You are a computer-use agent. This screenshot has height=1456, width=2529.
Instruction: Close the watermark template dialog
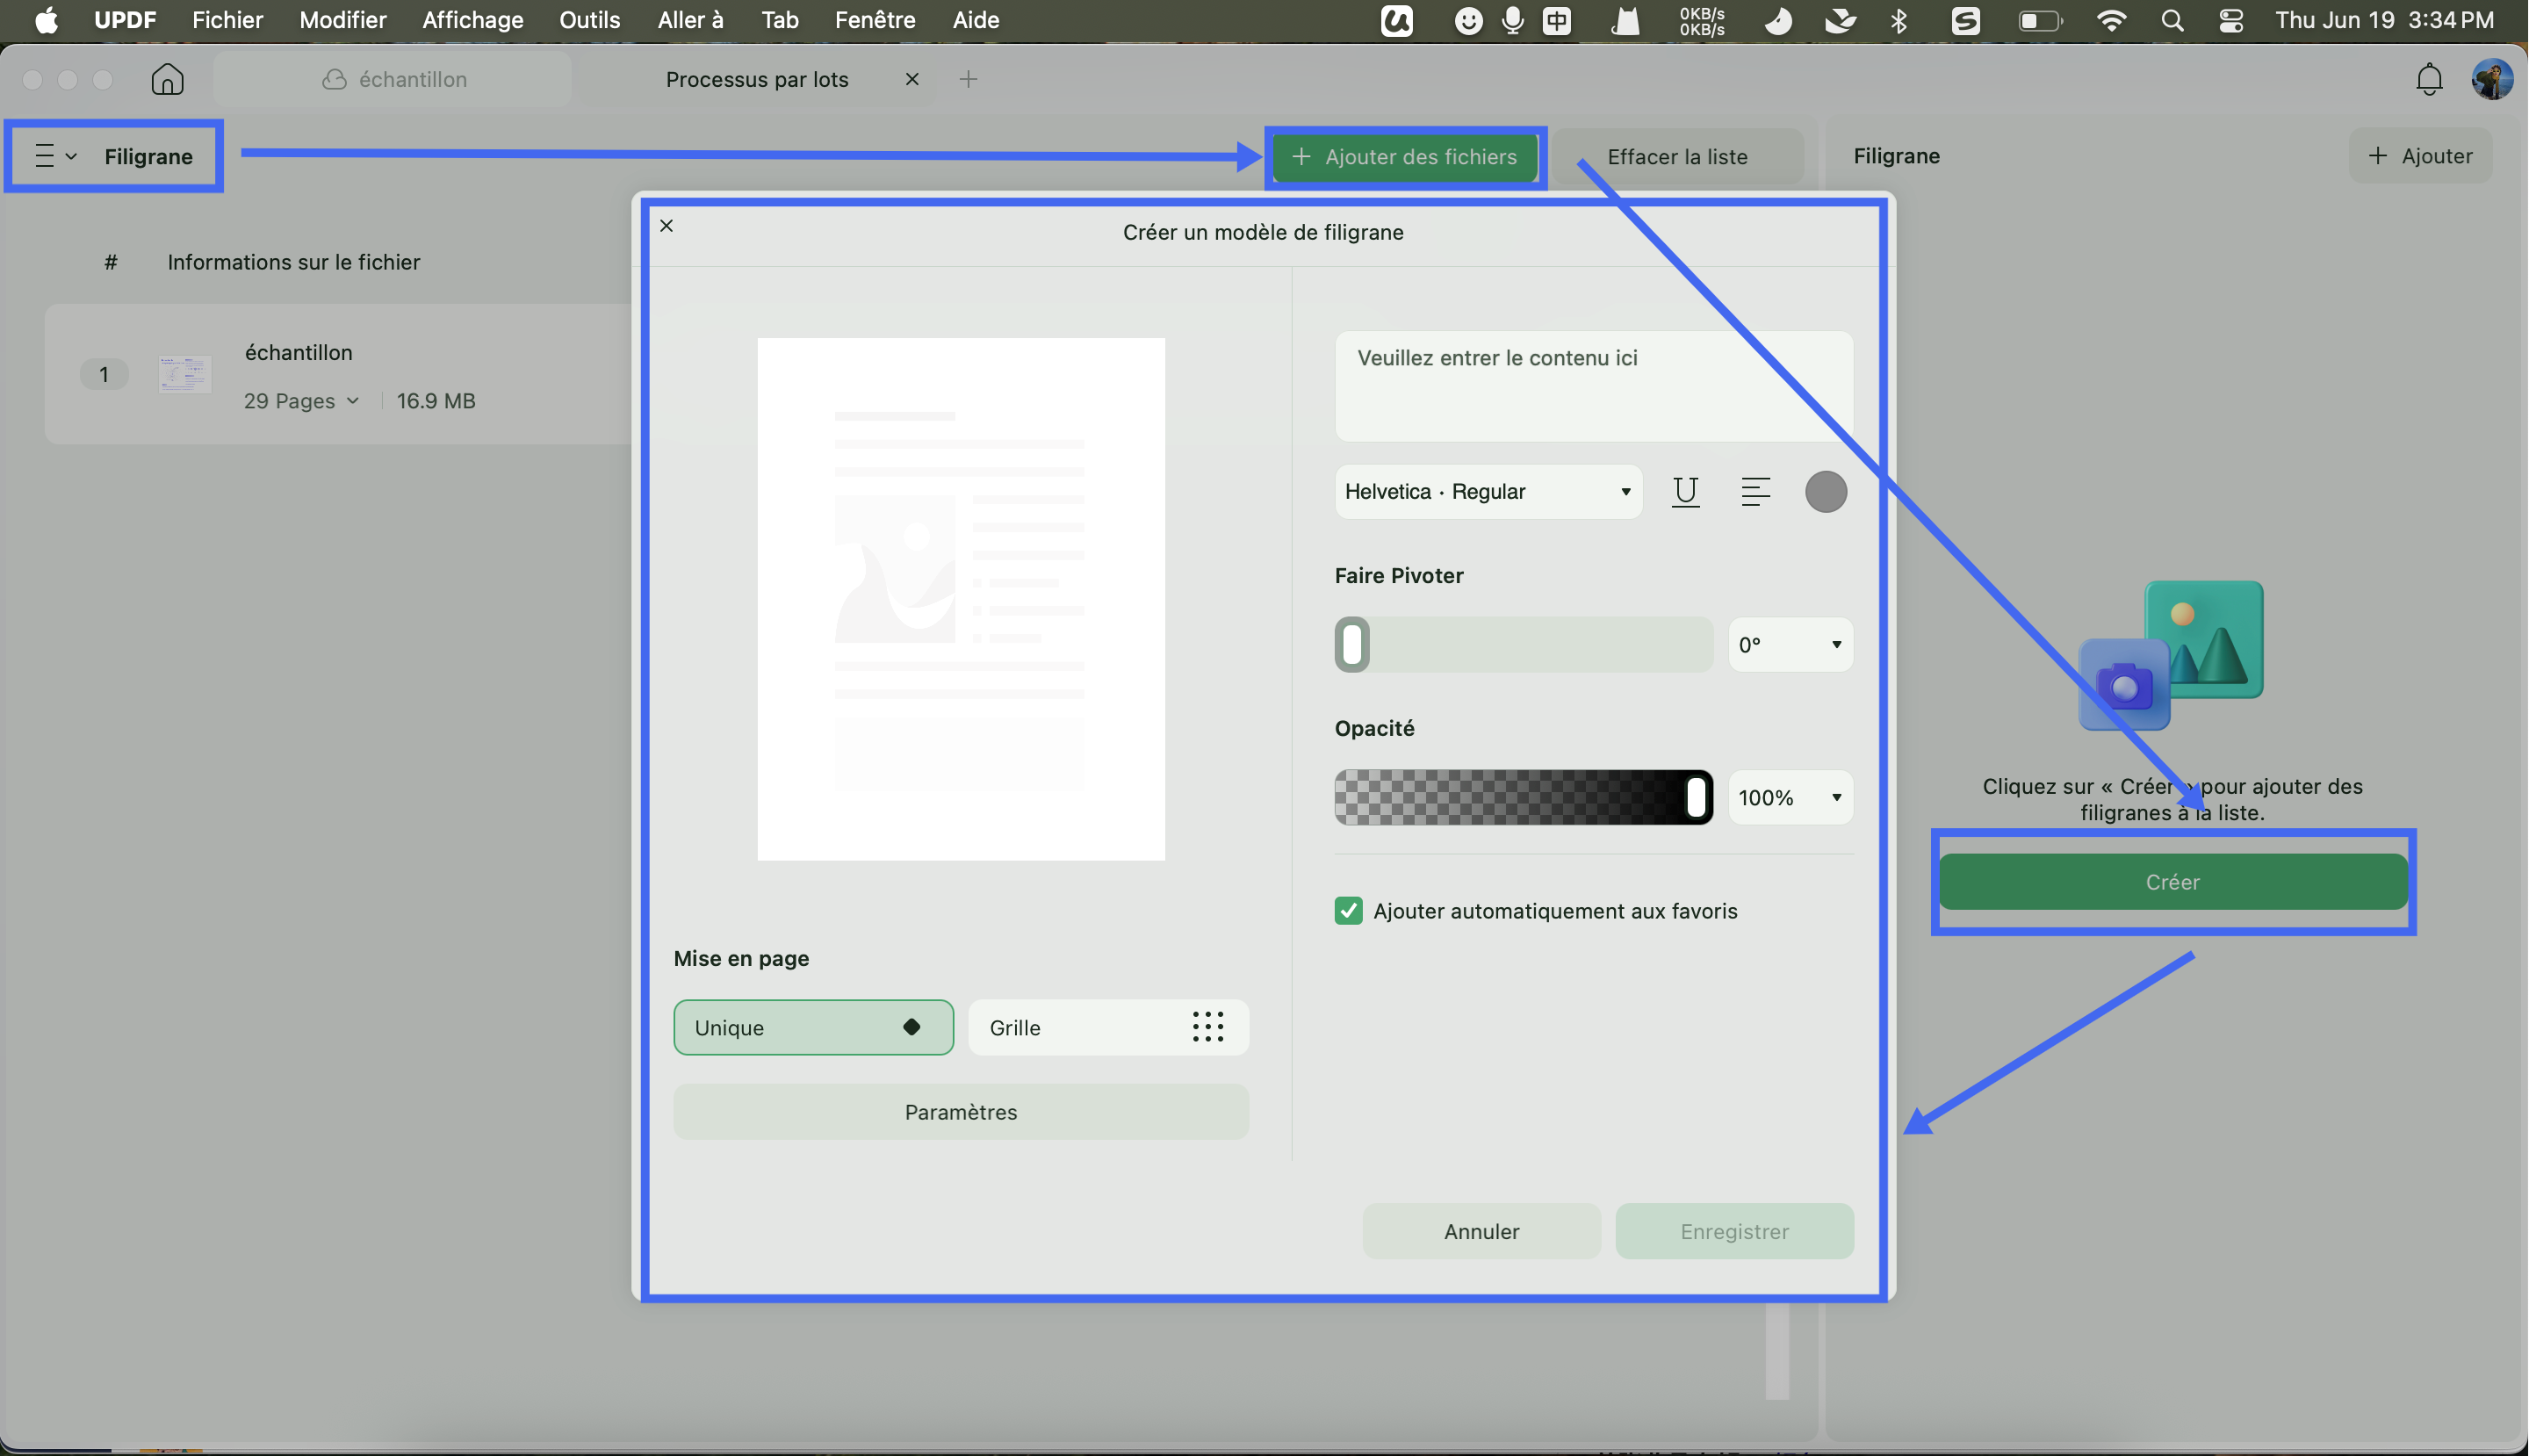667,226
